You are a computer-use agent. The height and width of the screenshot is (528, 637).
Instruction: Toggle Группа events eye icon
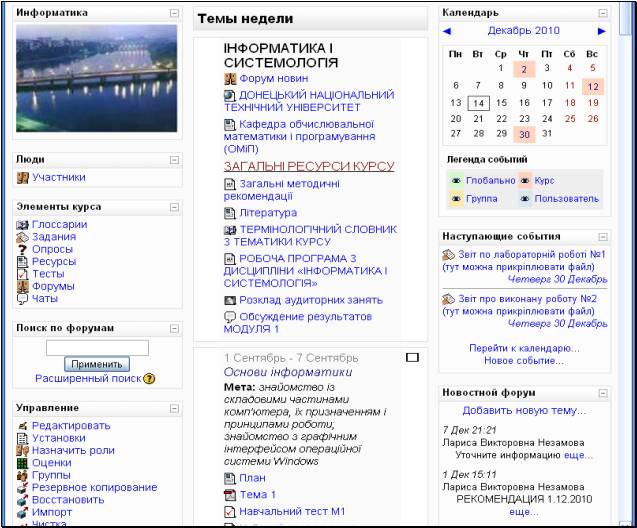click(457, 199)
